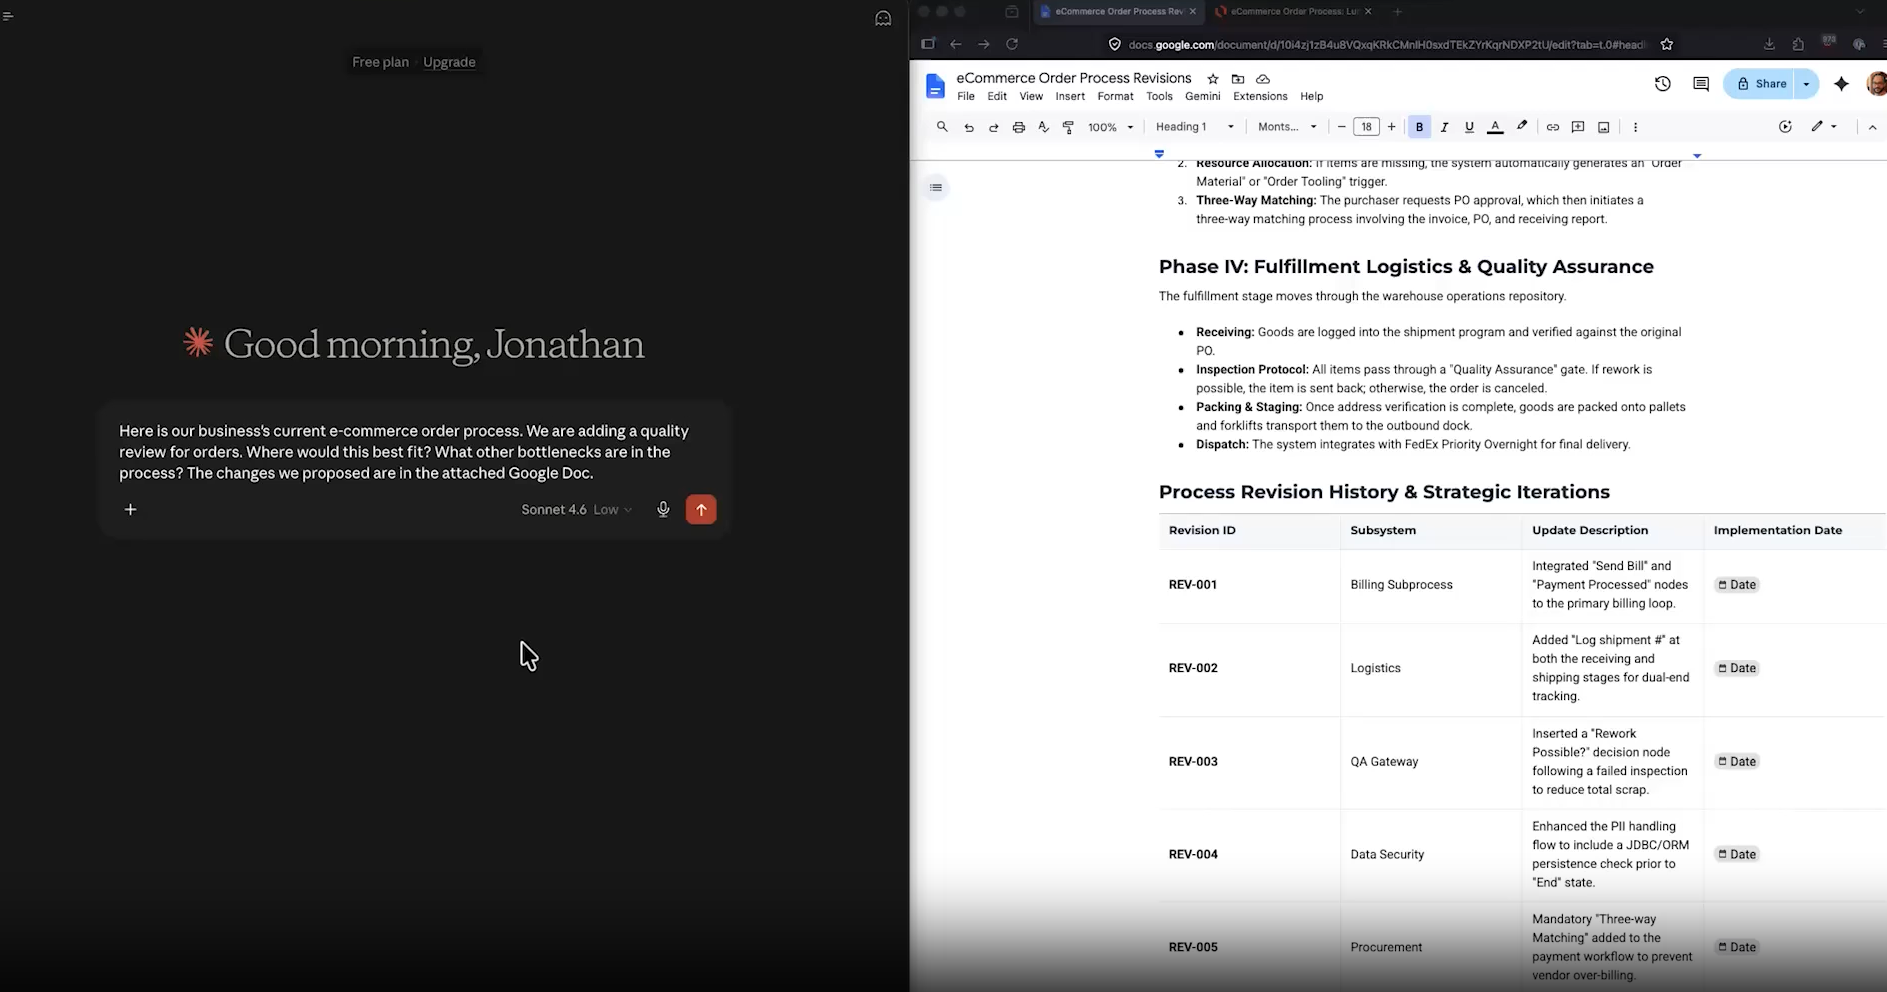The image size is (1887, 992).
Task: Open the toolbar More options menu
Action: (1635, 127)
